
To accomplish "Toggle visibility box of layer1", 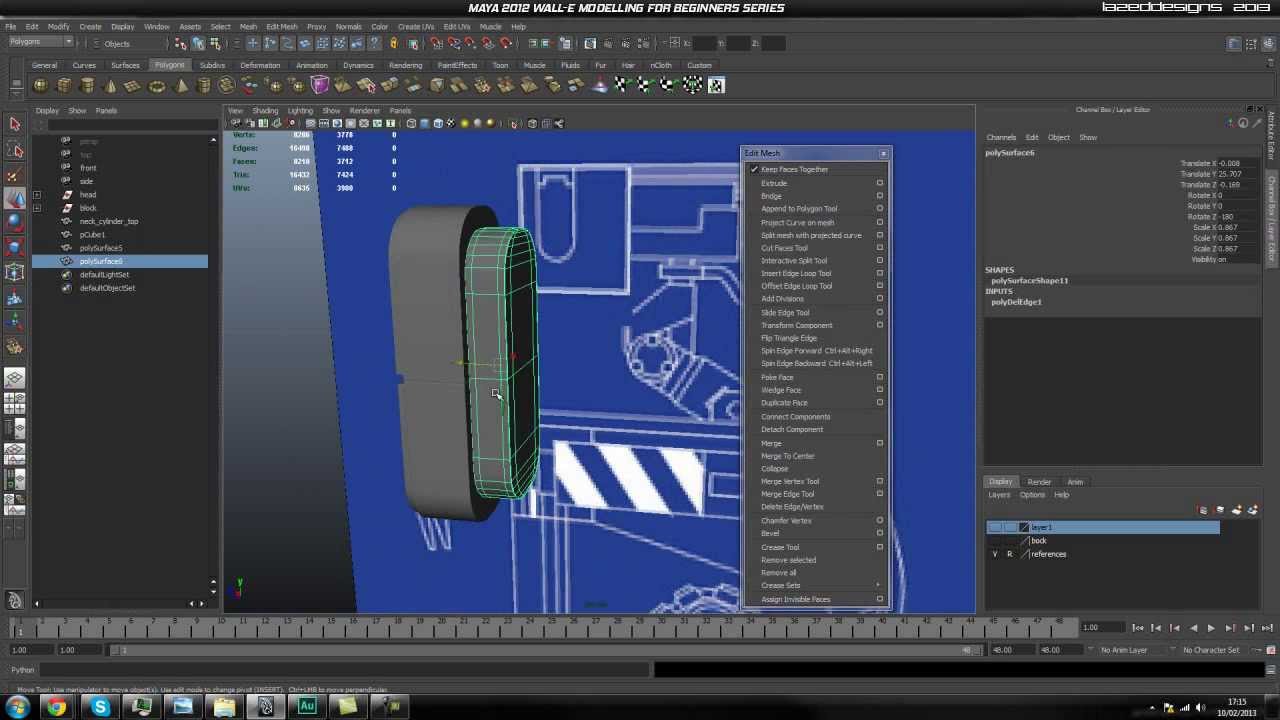I will point(994,527).
